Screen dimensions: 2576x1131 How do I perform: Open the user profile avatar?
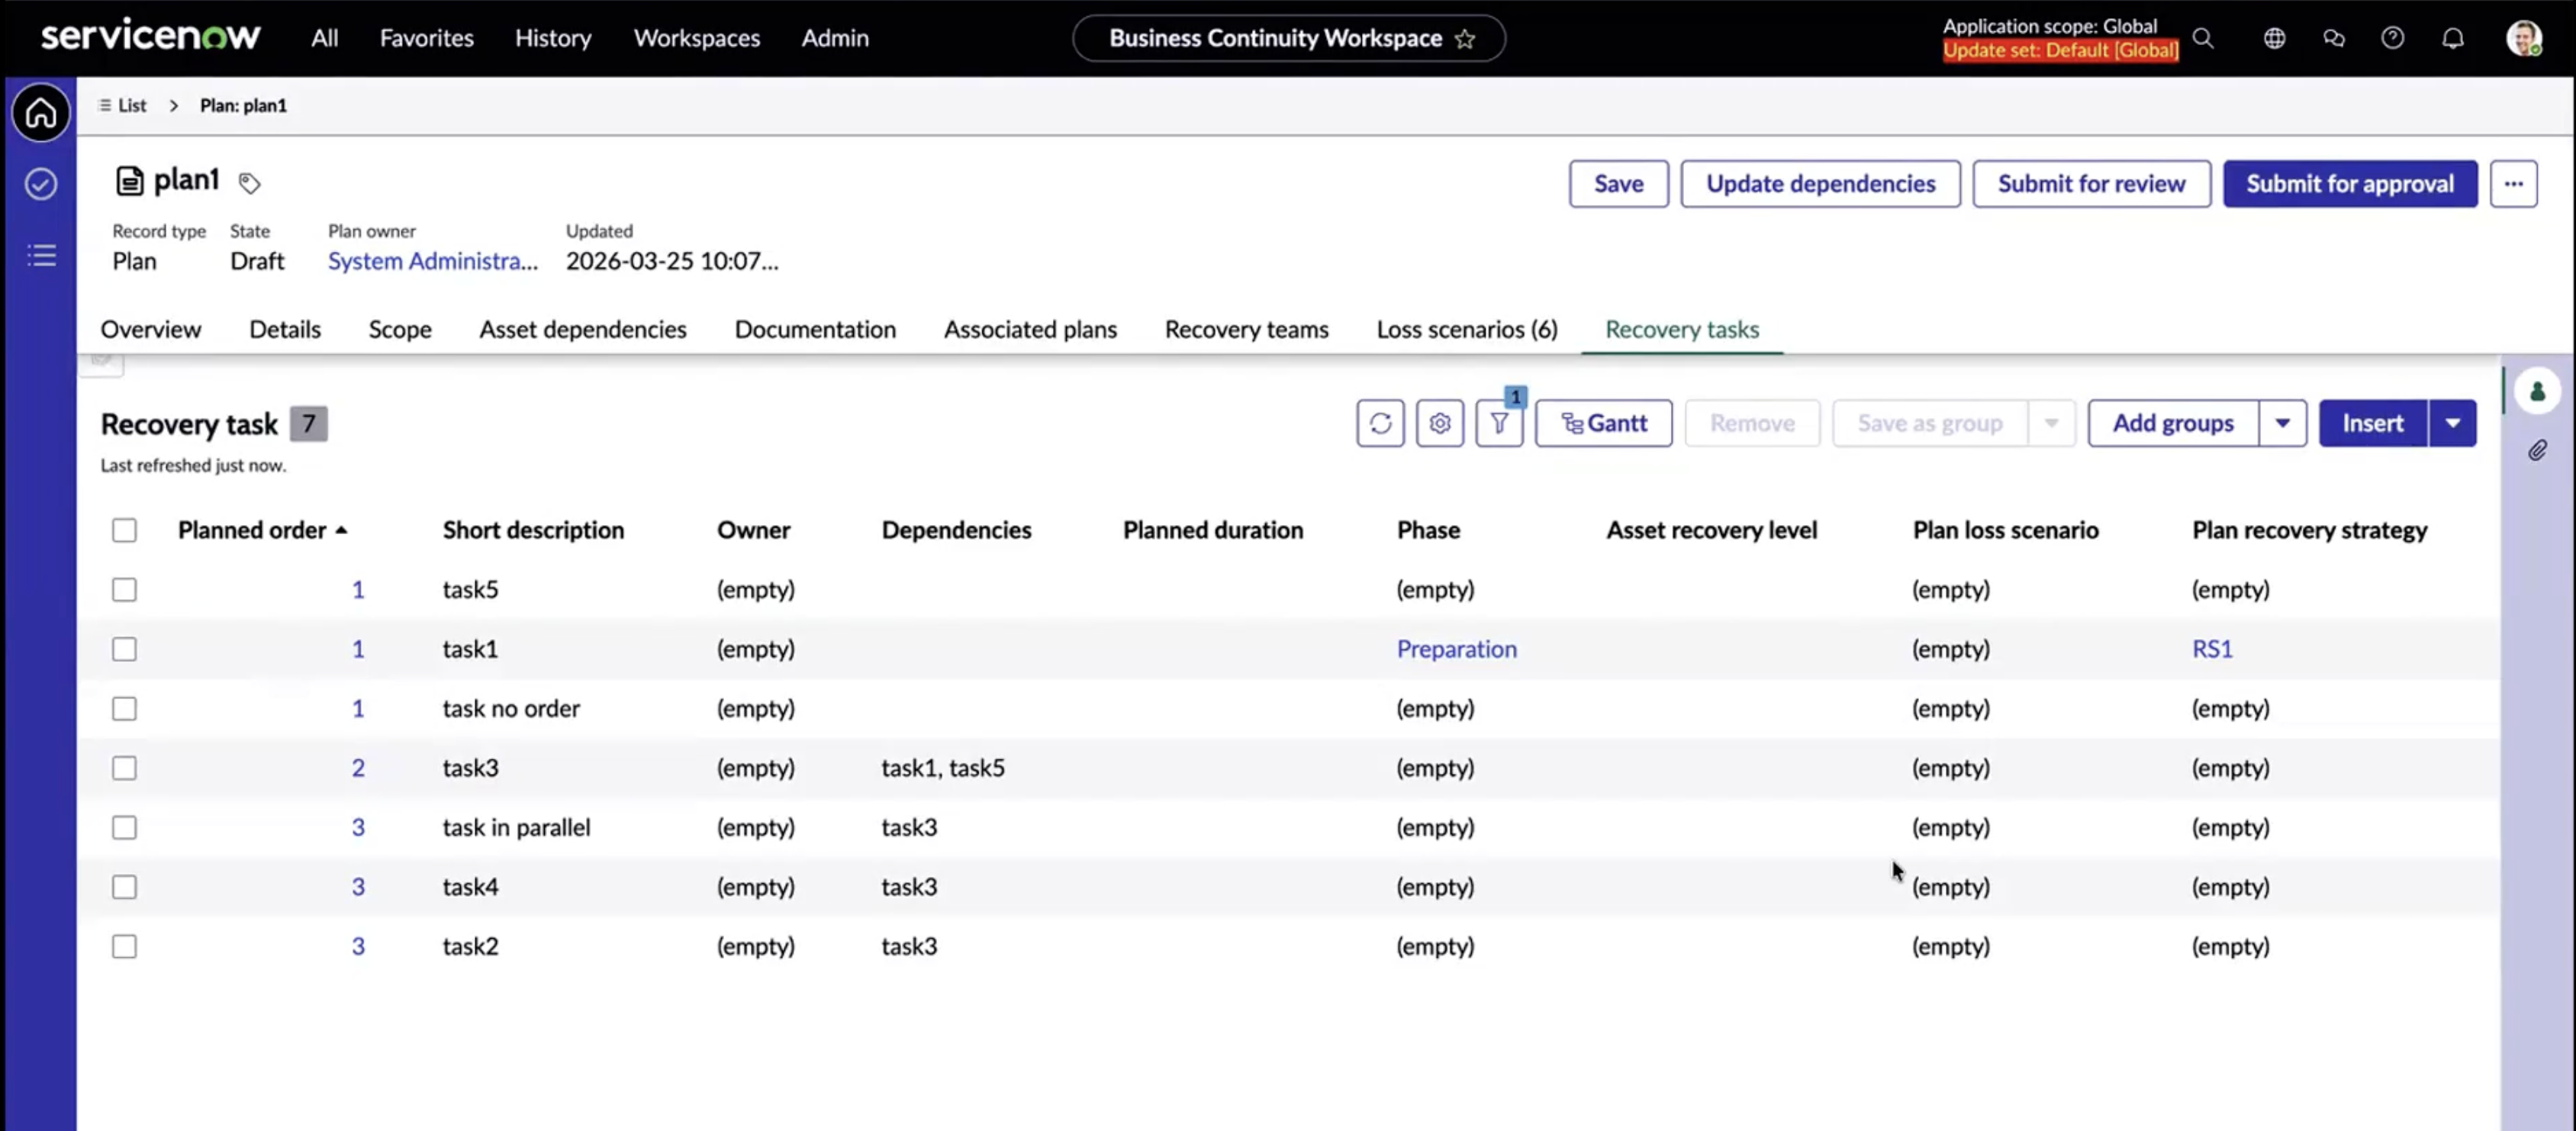tap(2523, 38)
